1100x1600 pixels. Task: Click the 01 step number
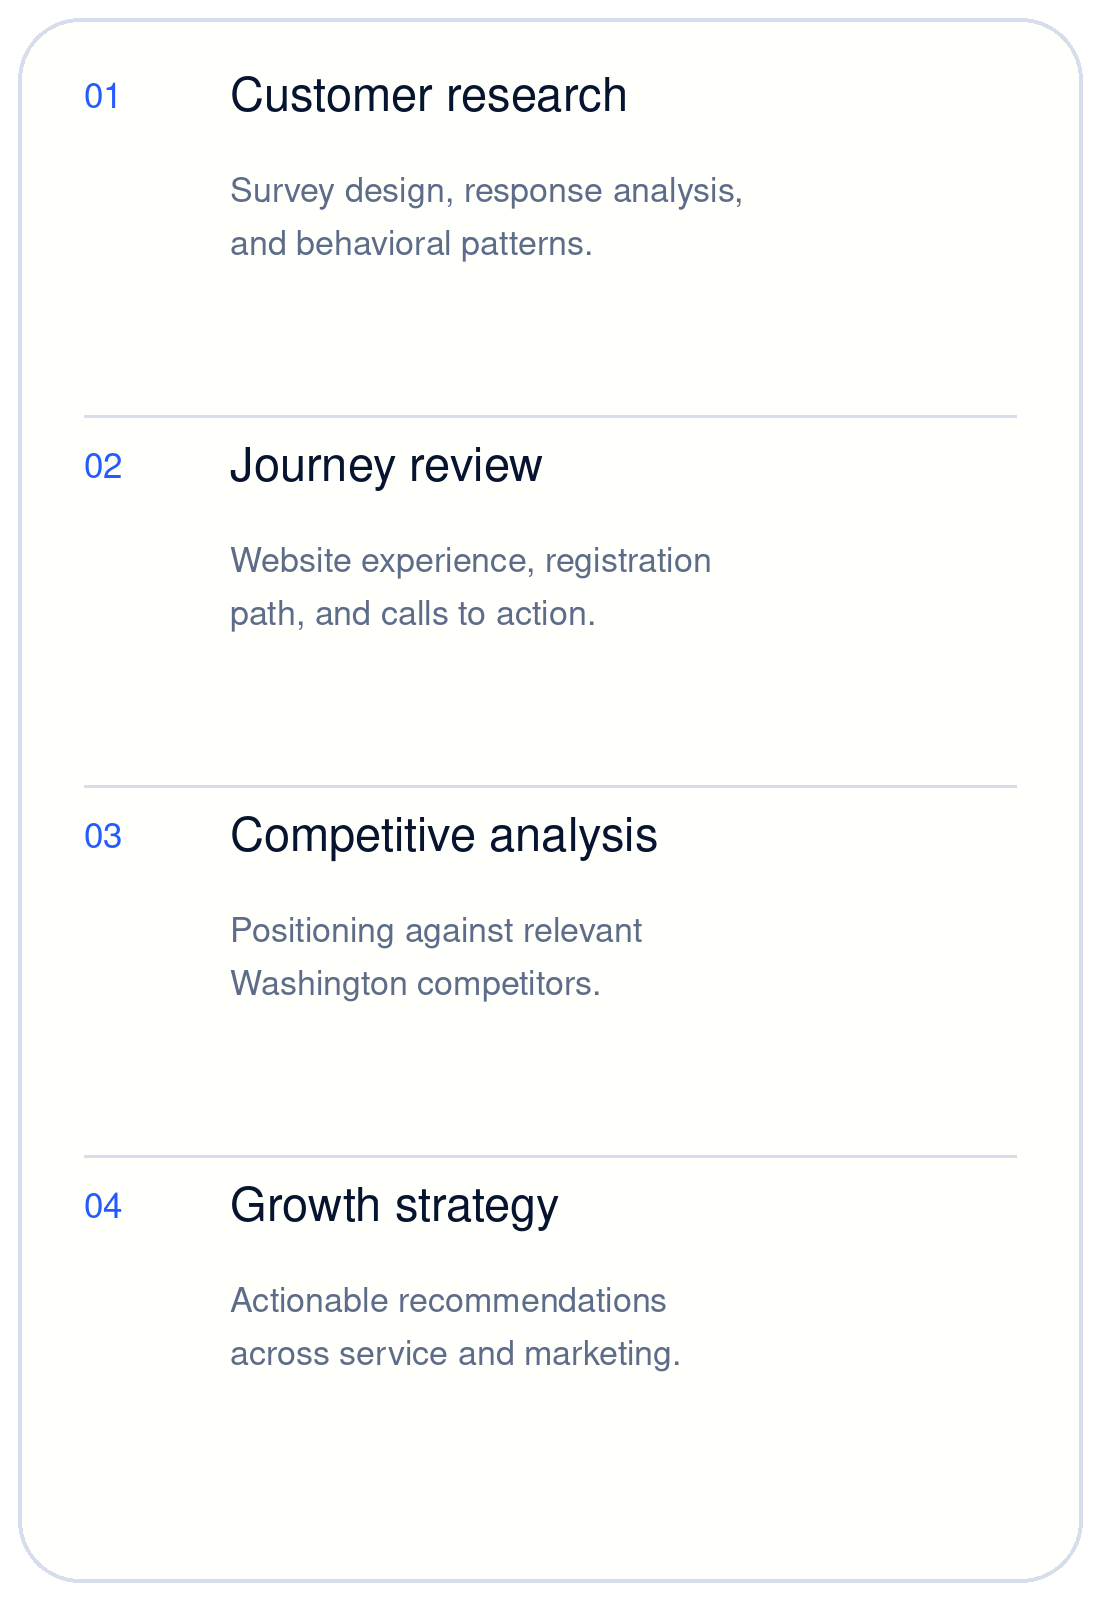pyautogui.click(x=102, y=97)
